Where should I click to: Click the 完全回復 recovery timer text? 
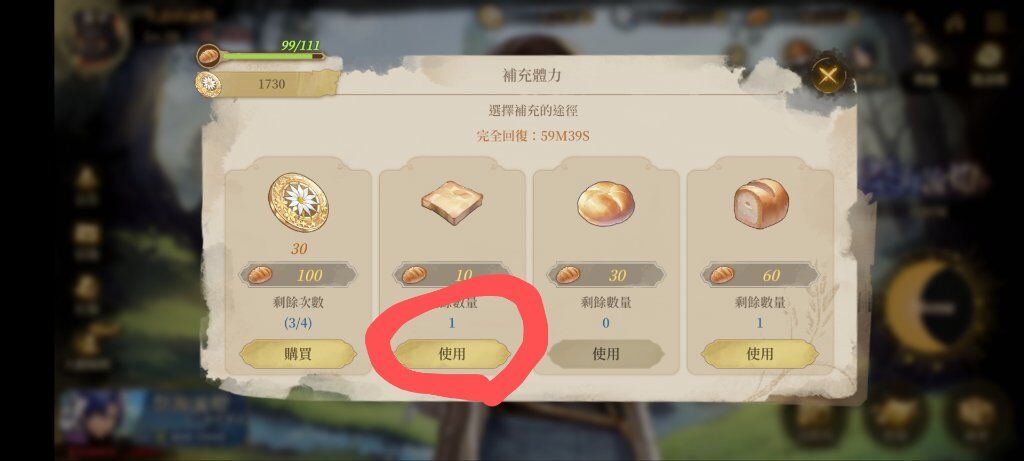point(533,136)
